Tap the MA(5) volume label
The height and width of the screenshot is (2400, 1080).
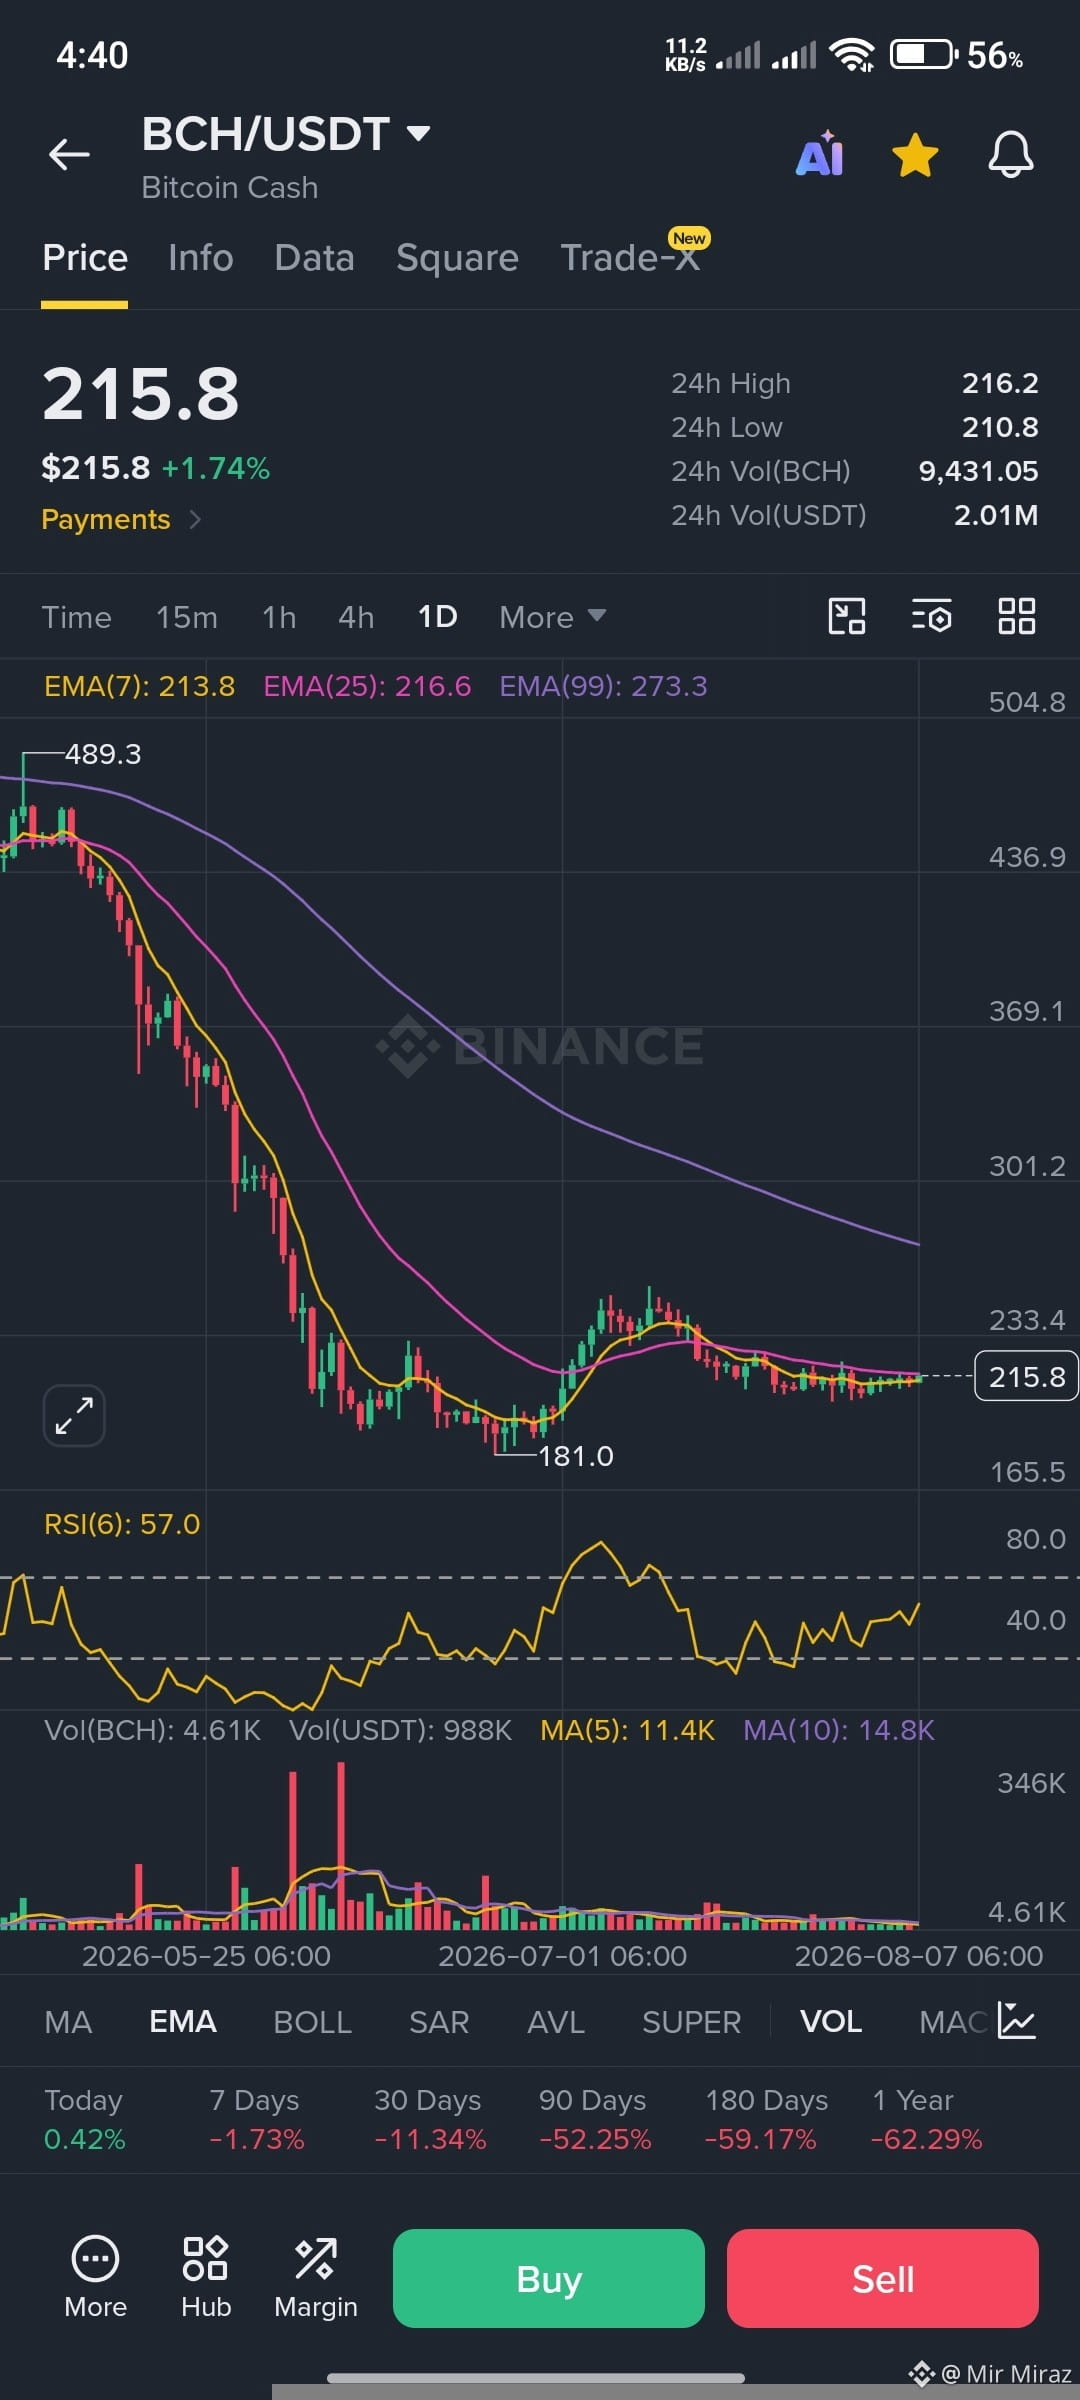627,1730
